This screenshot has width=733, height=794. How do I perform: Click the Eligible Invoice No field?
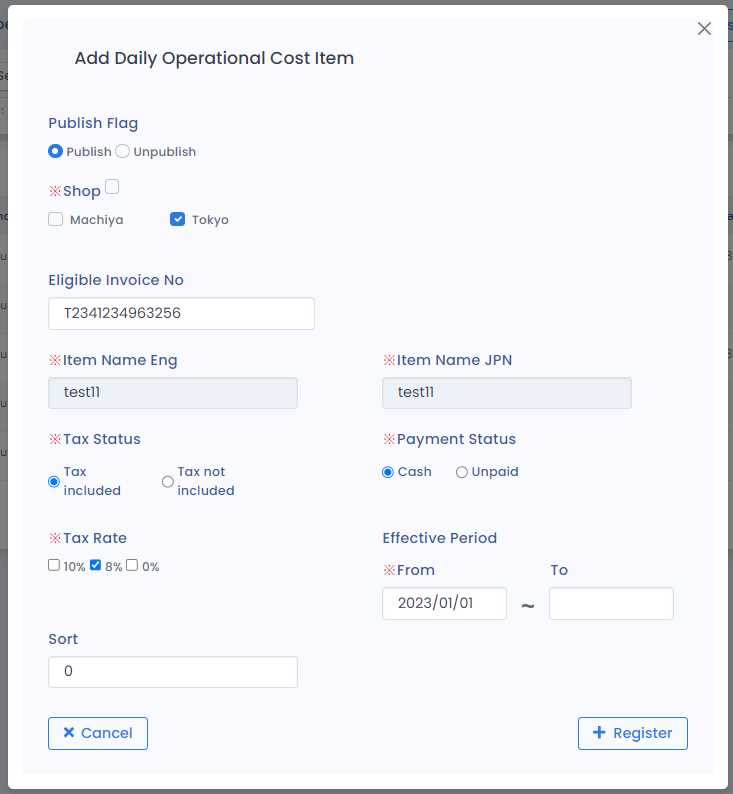tap(181, 313)
